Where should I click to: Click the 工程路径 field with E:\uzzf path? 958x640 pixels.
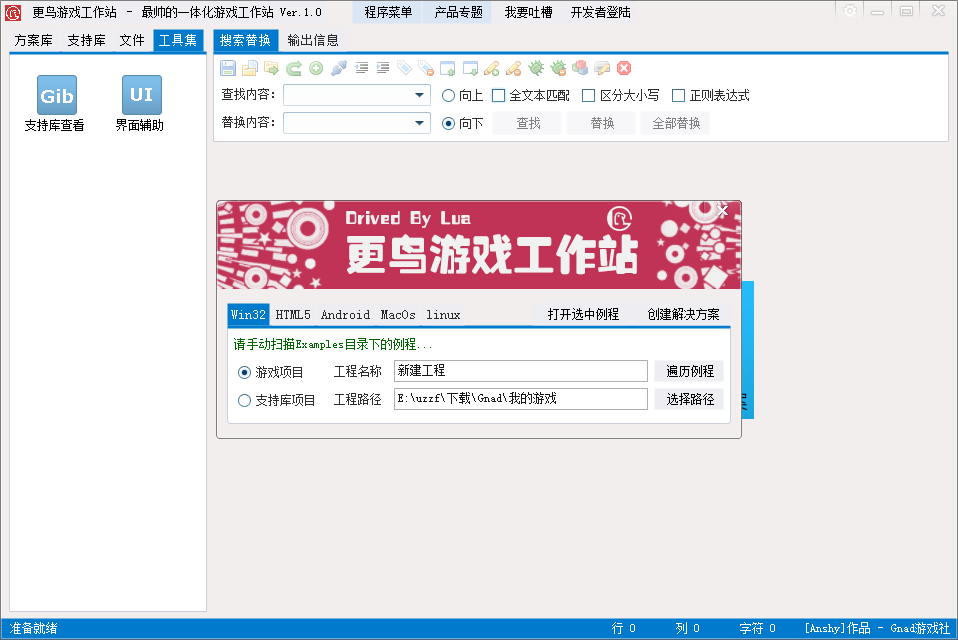[521, 399]
